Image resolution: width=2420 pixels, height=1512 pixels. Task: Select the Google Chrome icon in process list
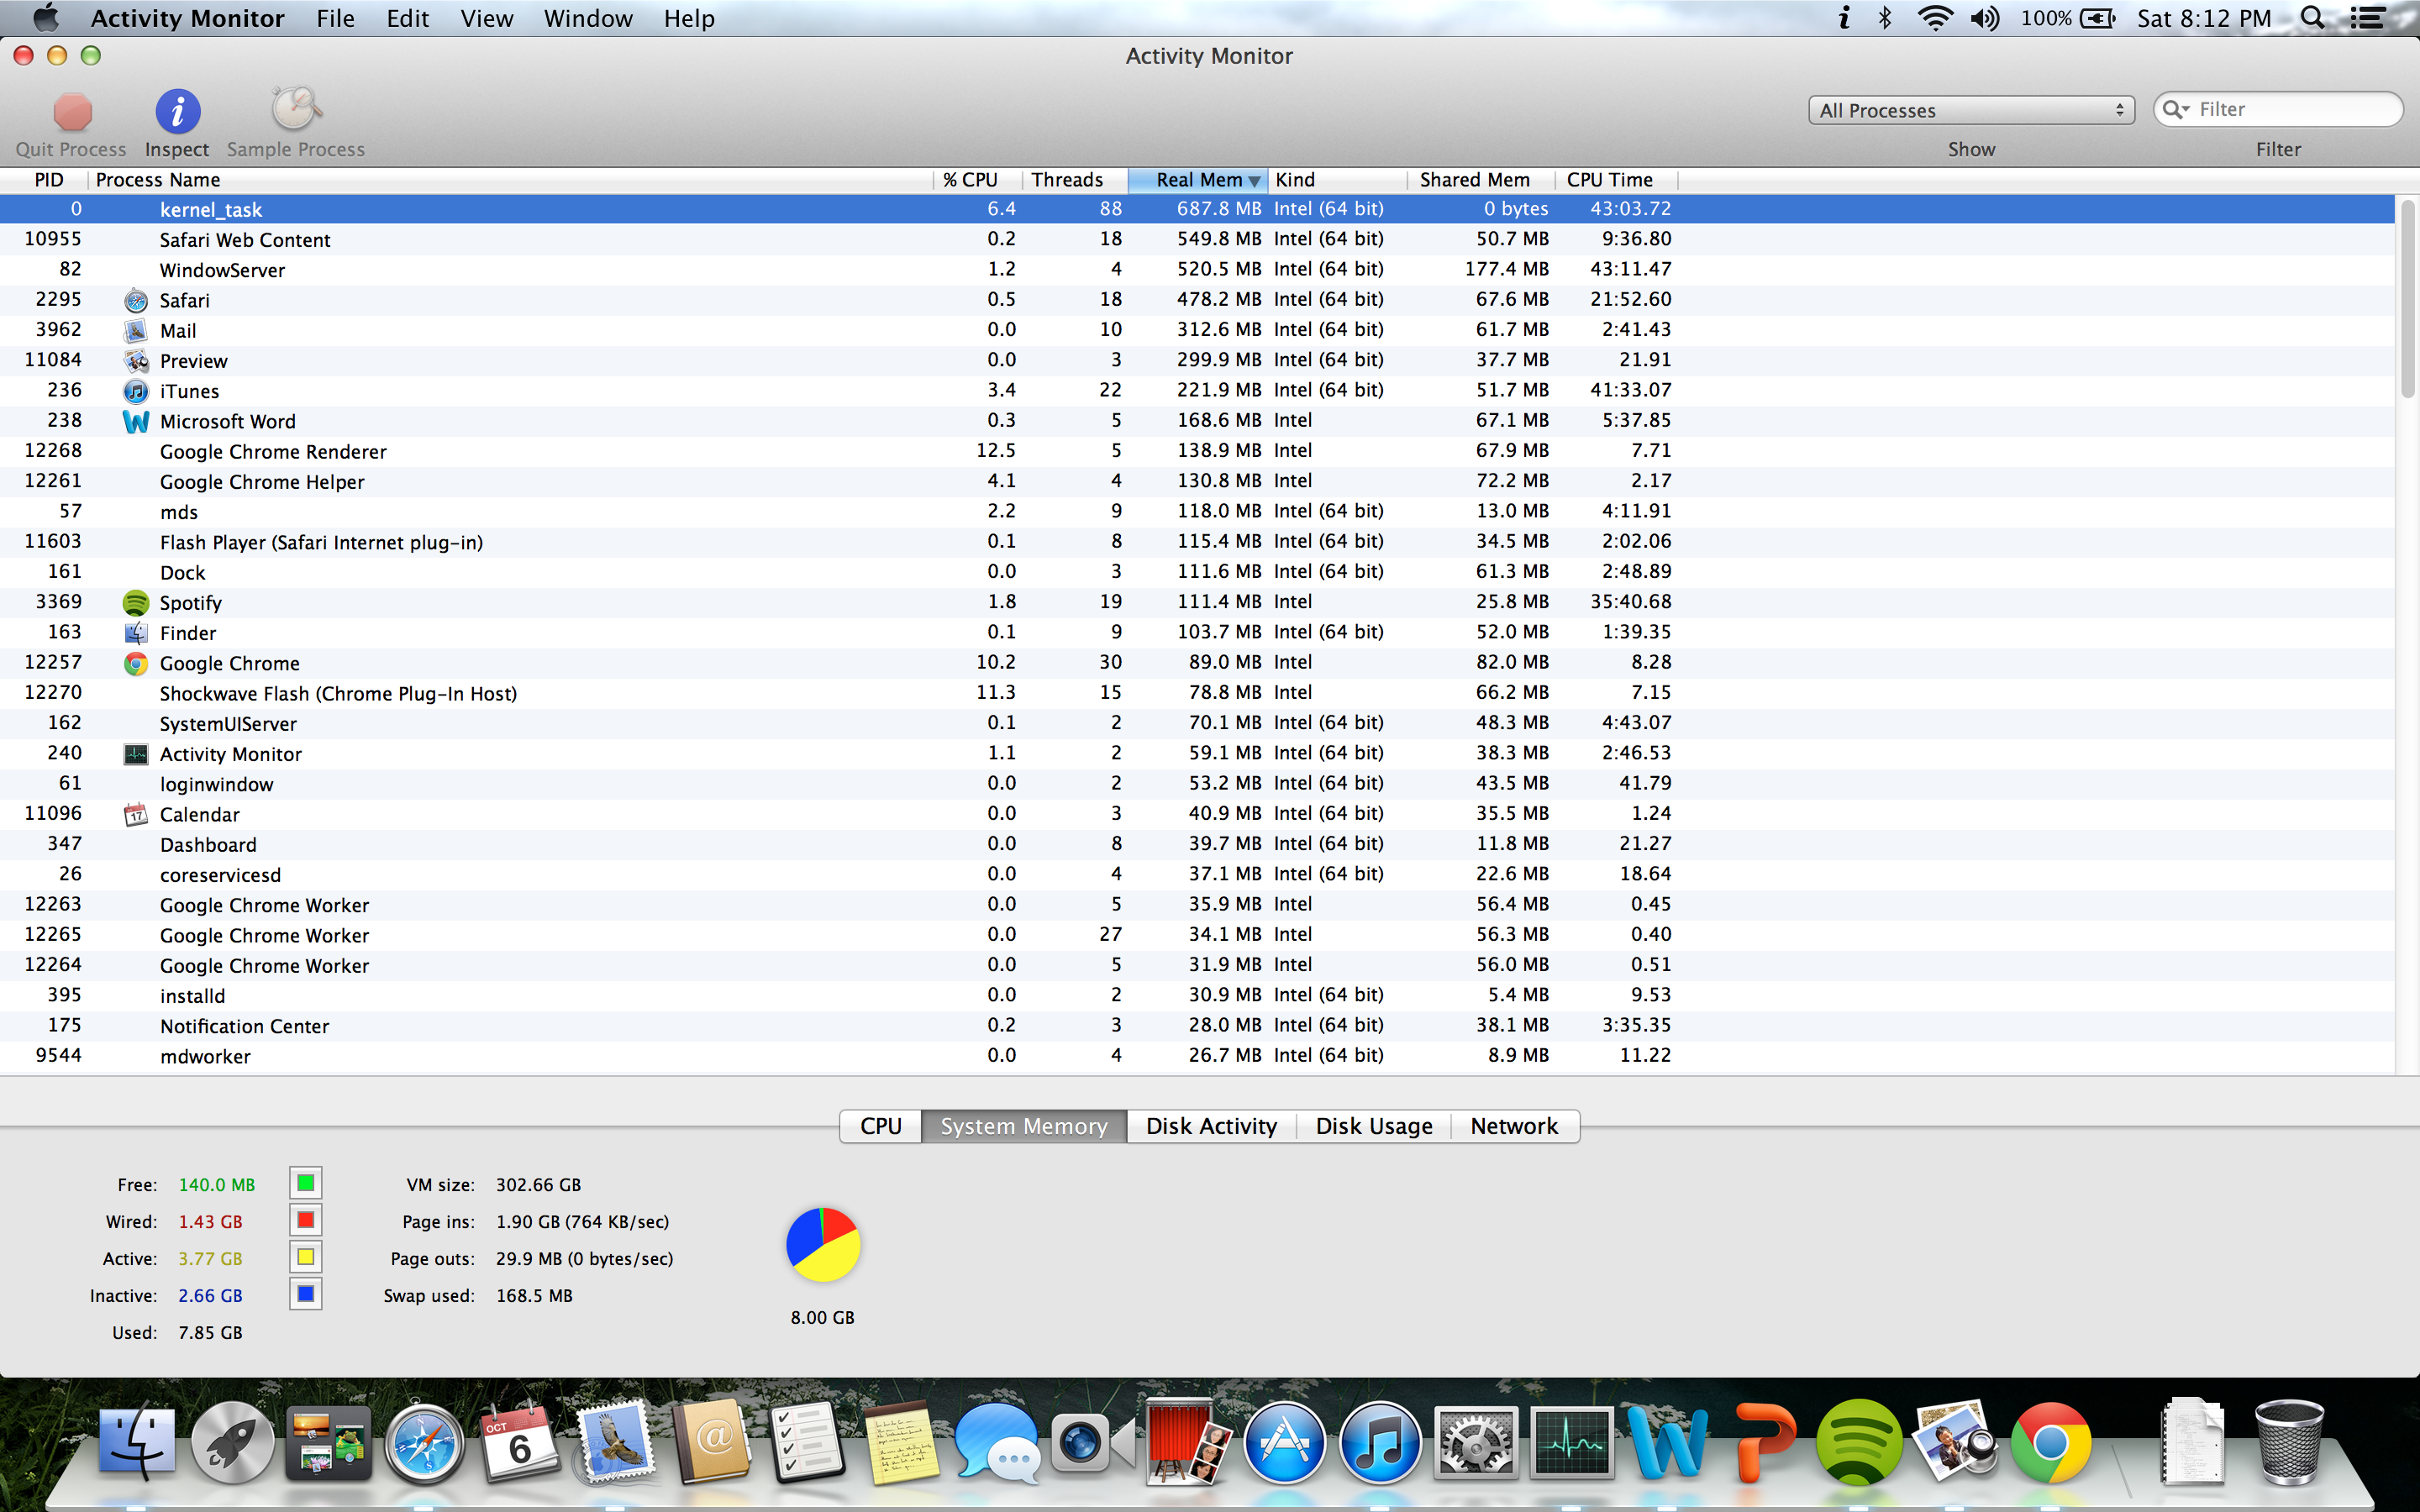click(136, 663)
